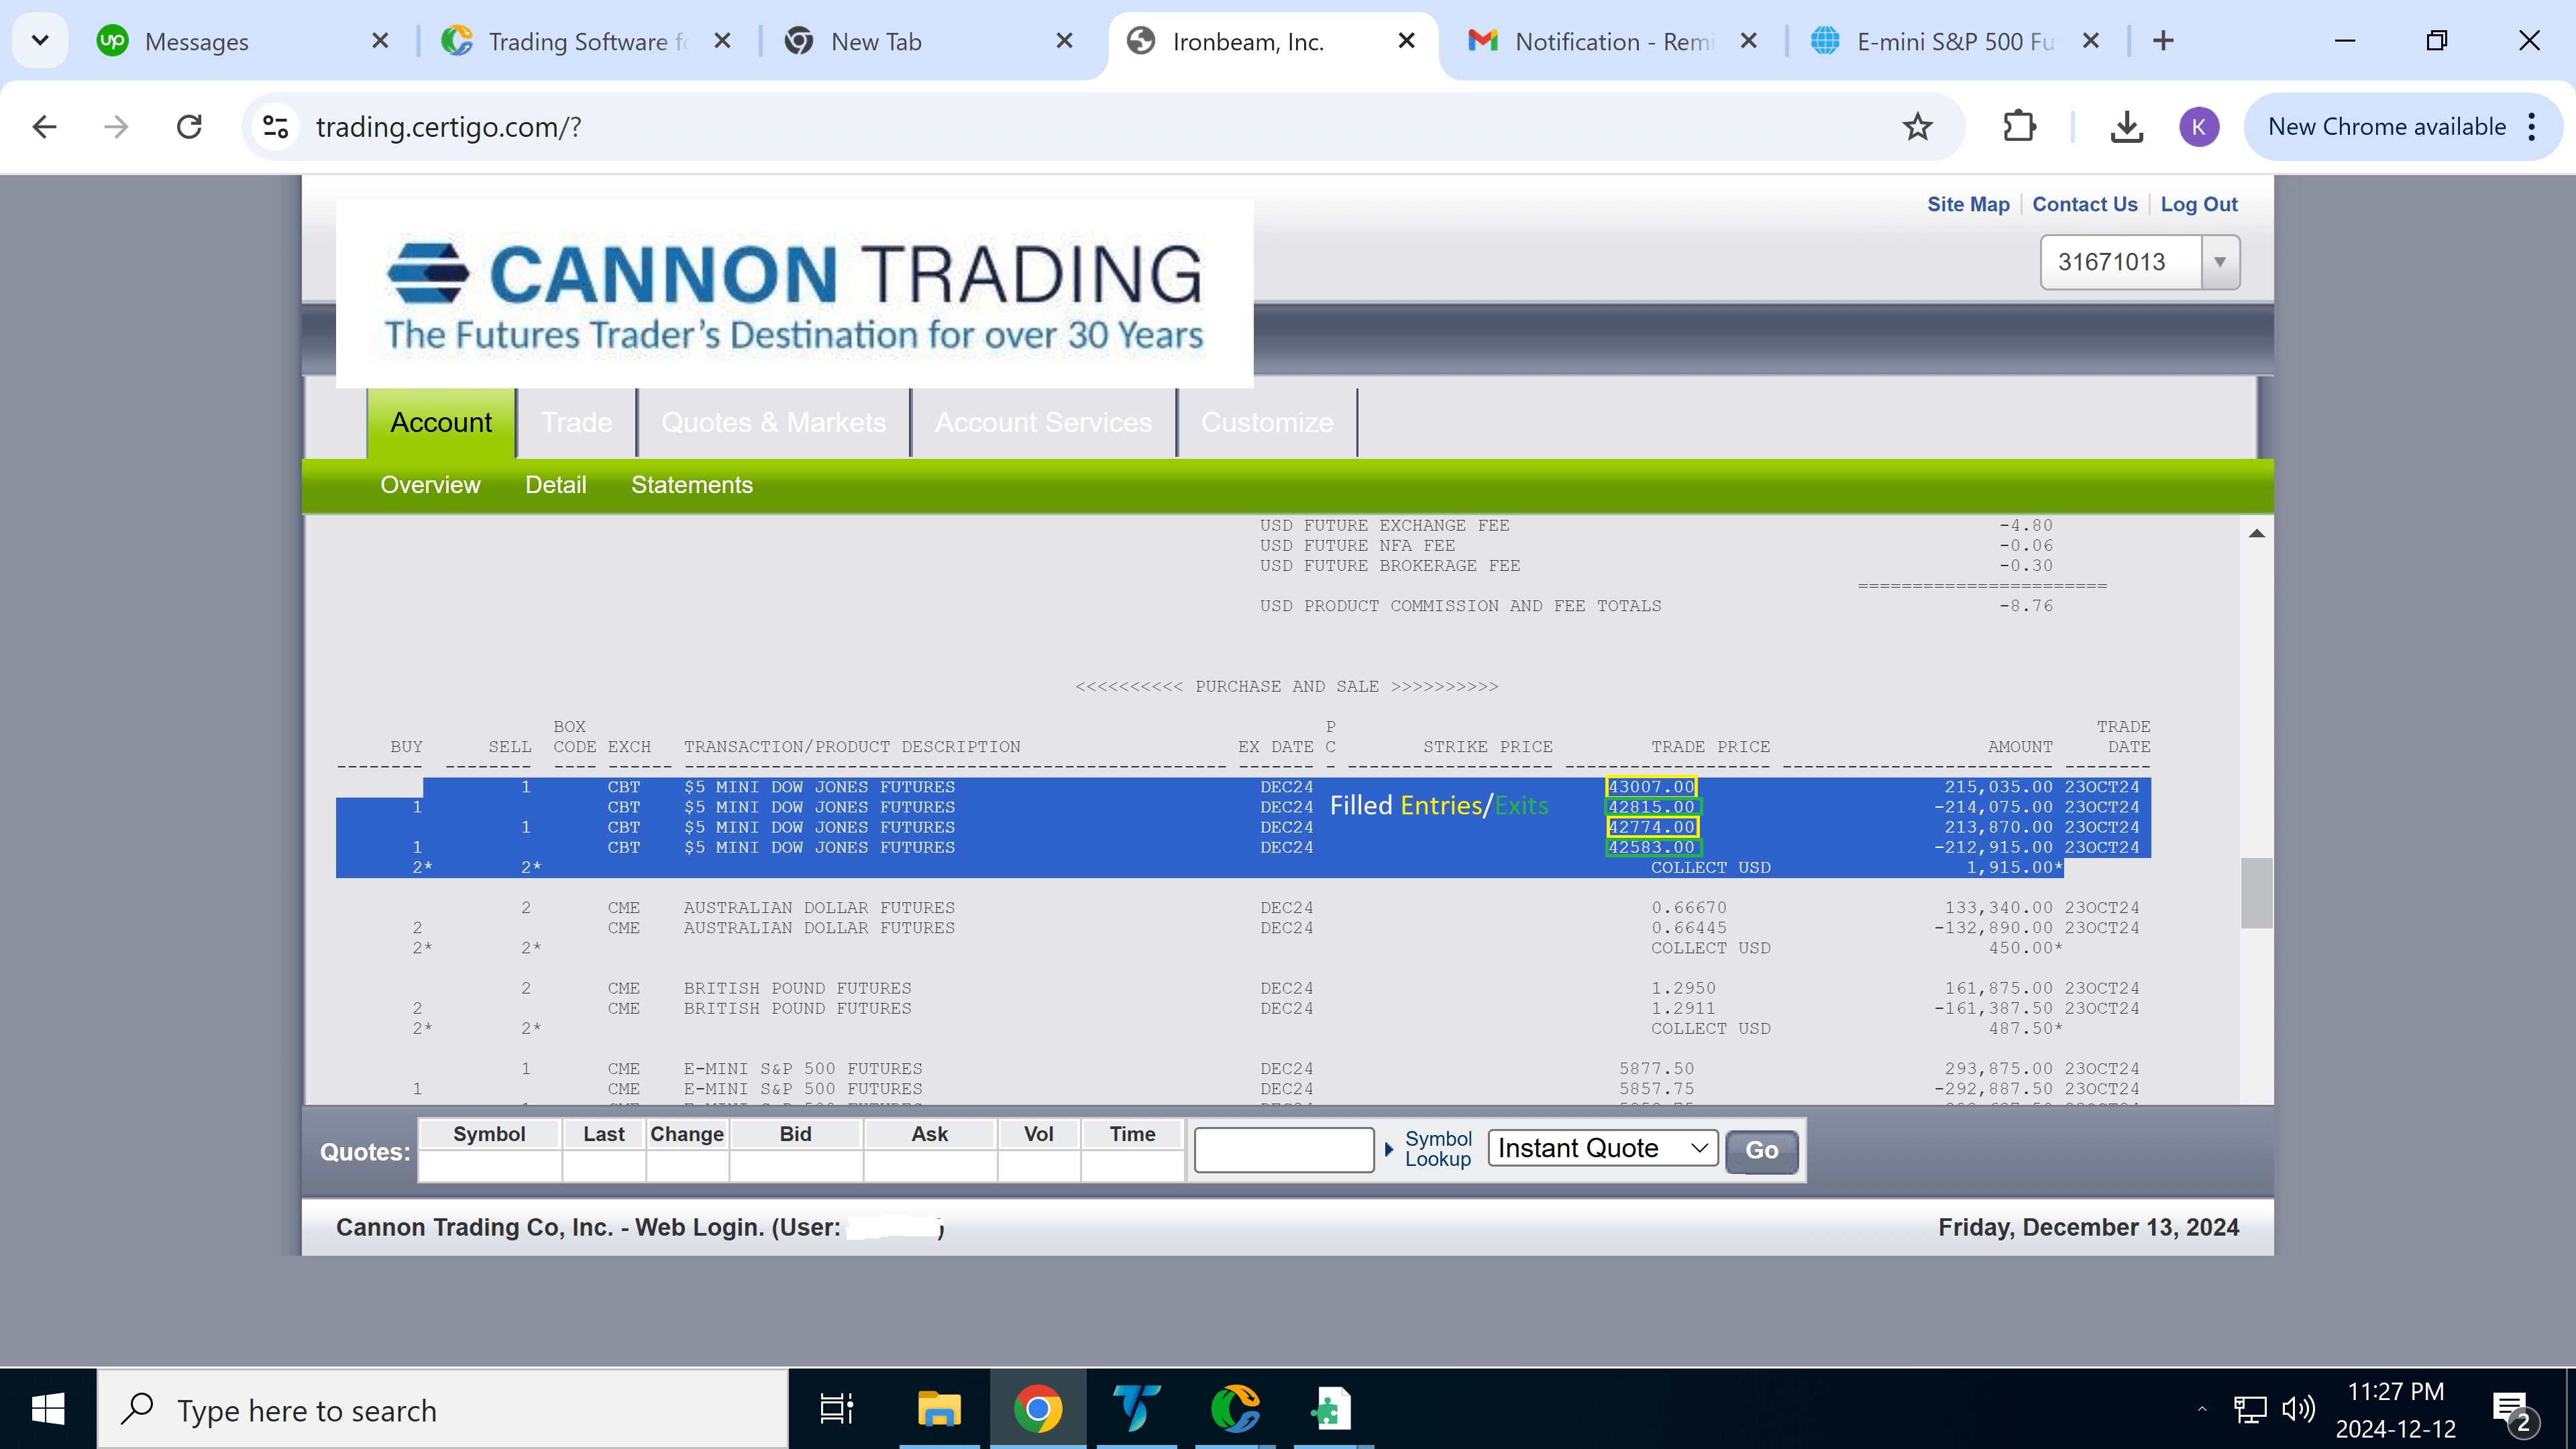Image resolution: width=2576 pixels, height=1449 pixels.
Task: Open the Extensions puzzle icon
Action: [x=2019, y=127]
